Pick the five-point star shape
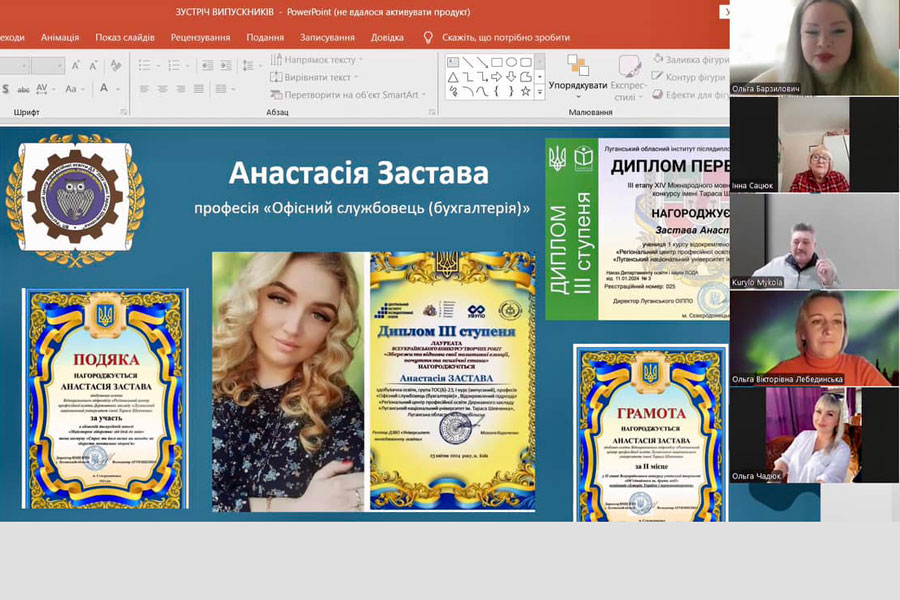The width and height of the screenshot is (900, 600). coord(525,91)
